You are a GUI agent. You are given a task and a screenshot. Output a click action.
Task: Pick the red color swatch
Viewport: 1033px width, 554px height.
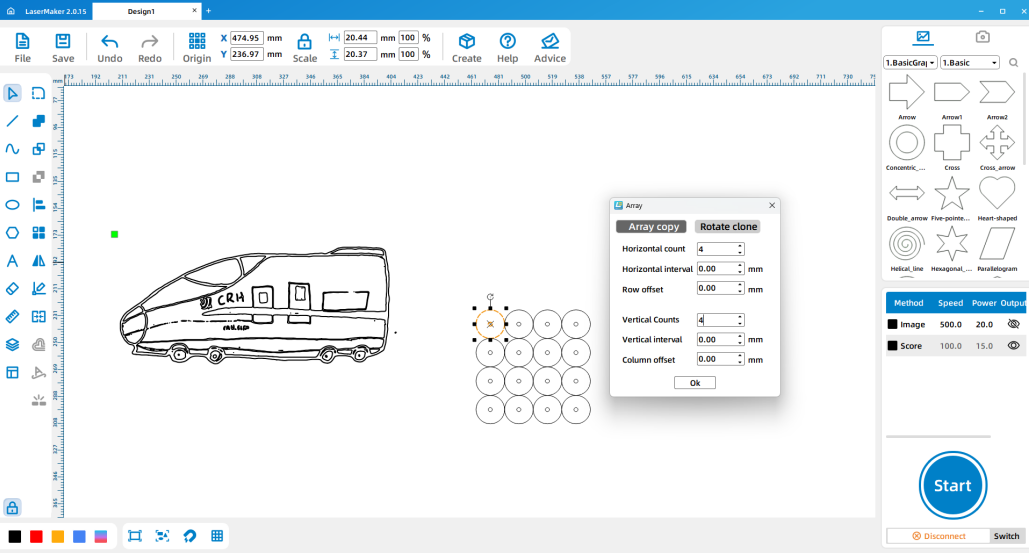coord(36,537)
